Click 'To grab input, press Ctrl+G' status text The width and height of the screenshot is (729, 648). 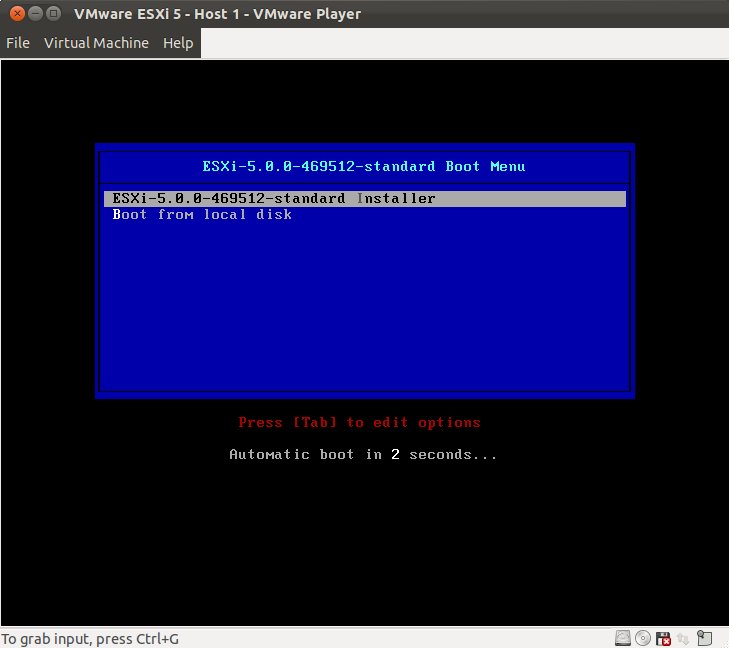(90, 639)
